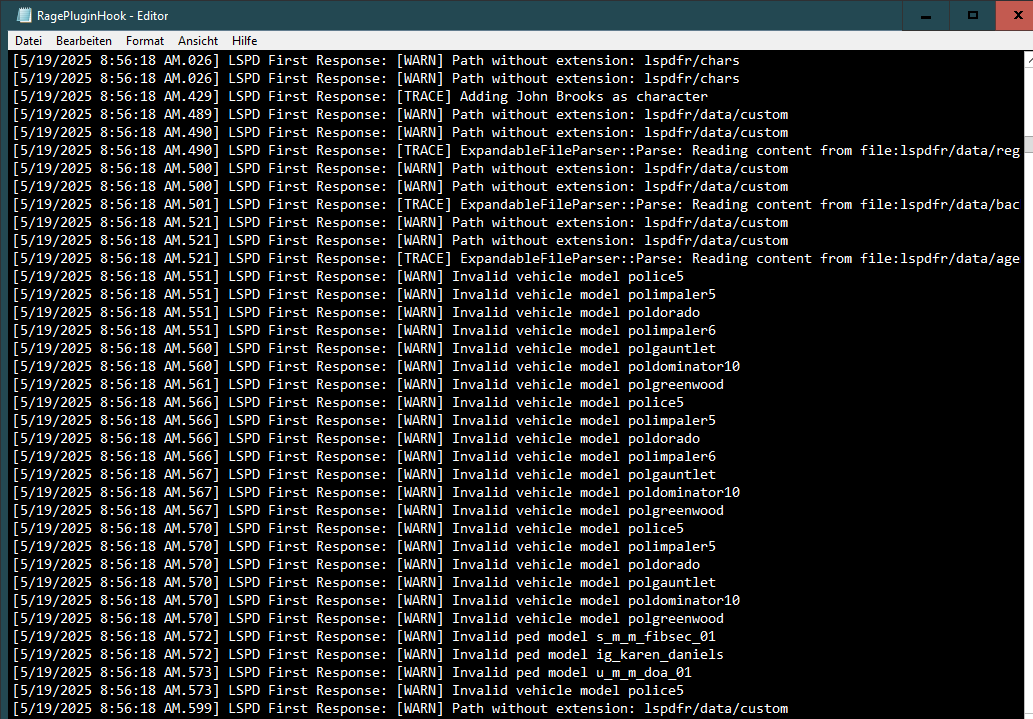Click 'Invalid ped model u_m_m_doa_01' line
The height and width of the screenshot is (719, 1033).
click(x=352, y=672)
